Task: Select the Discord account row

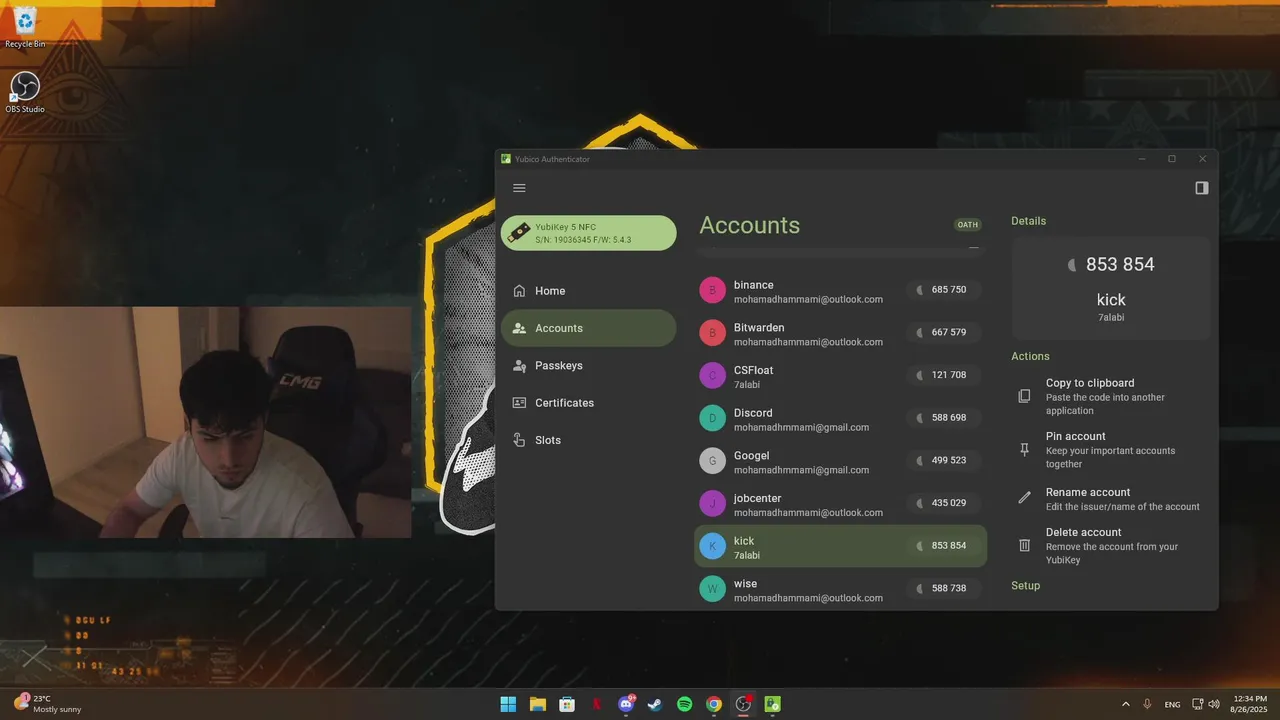Action: coord(840,419)
